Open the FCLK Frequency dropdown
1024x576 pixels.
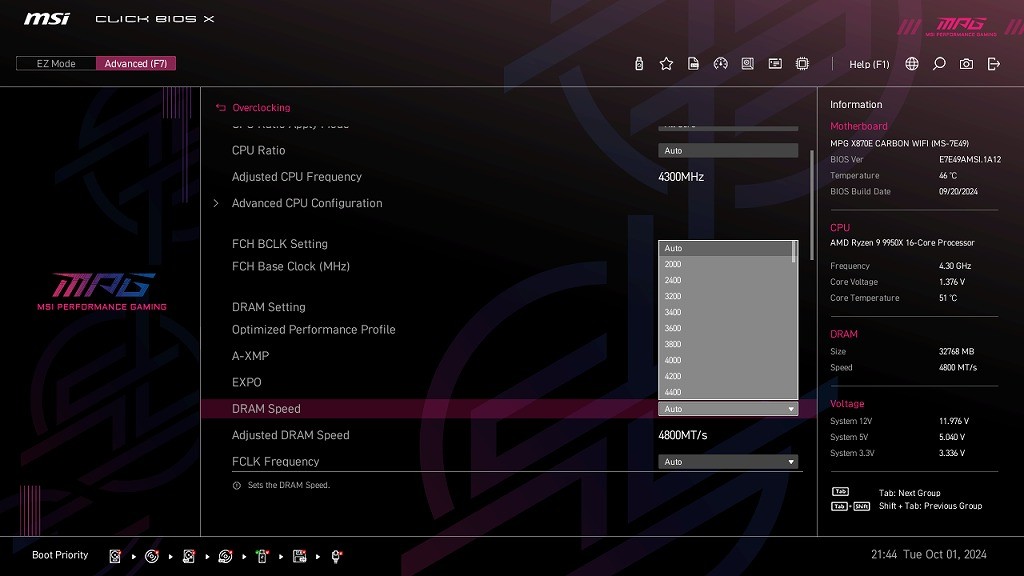pyautogui.click(x=728, y=462)
